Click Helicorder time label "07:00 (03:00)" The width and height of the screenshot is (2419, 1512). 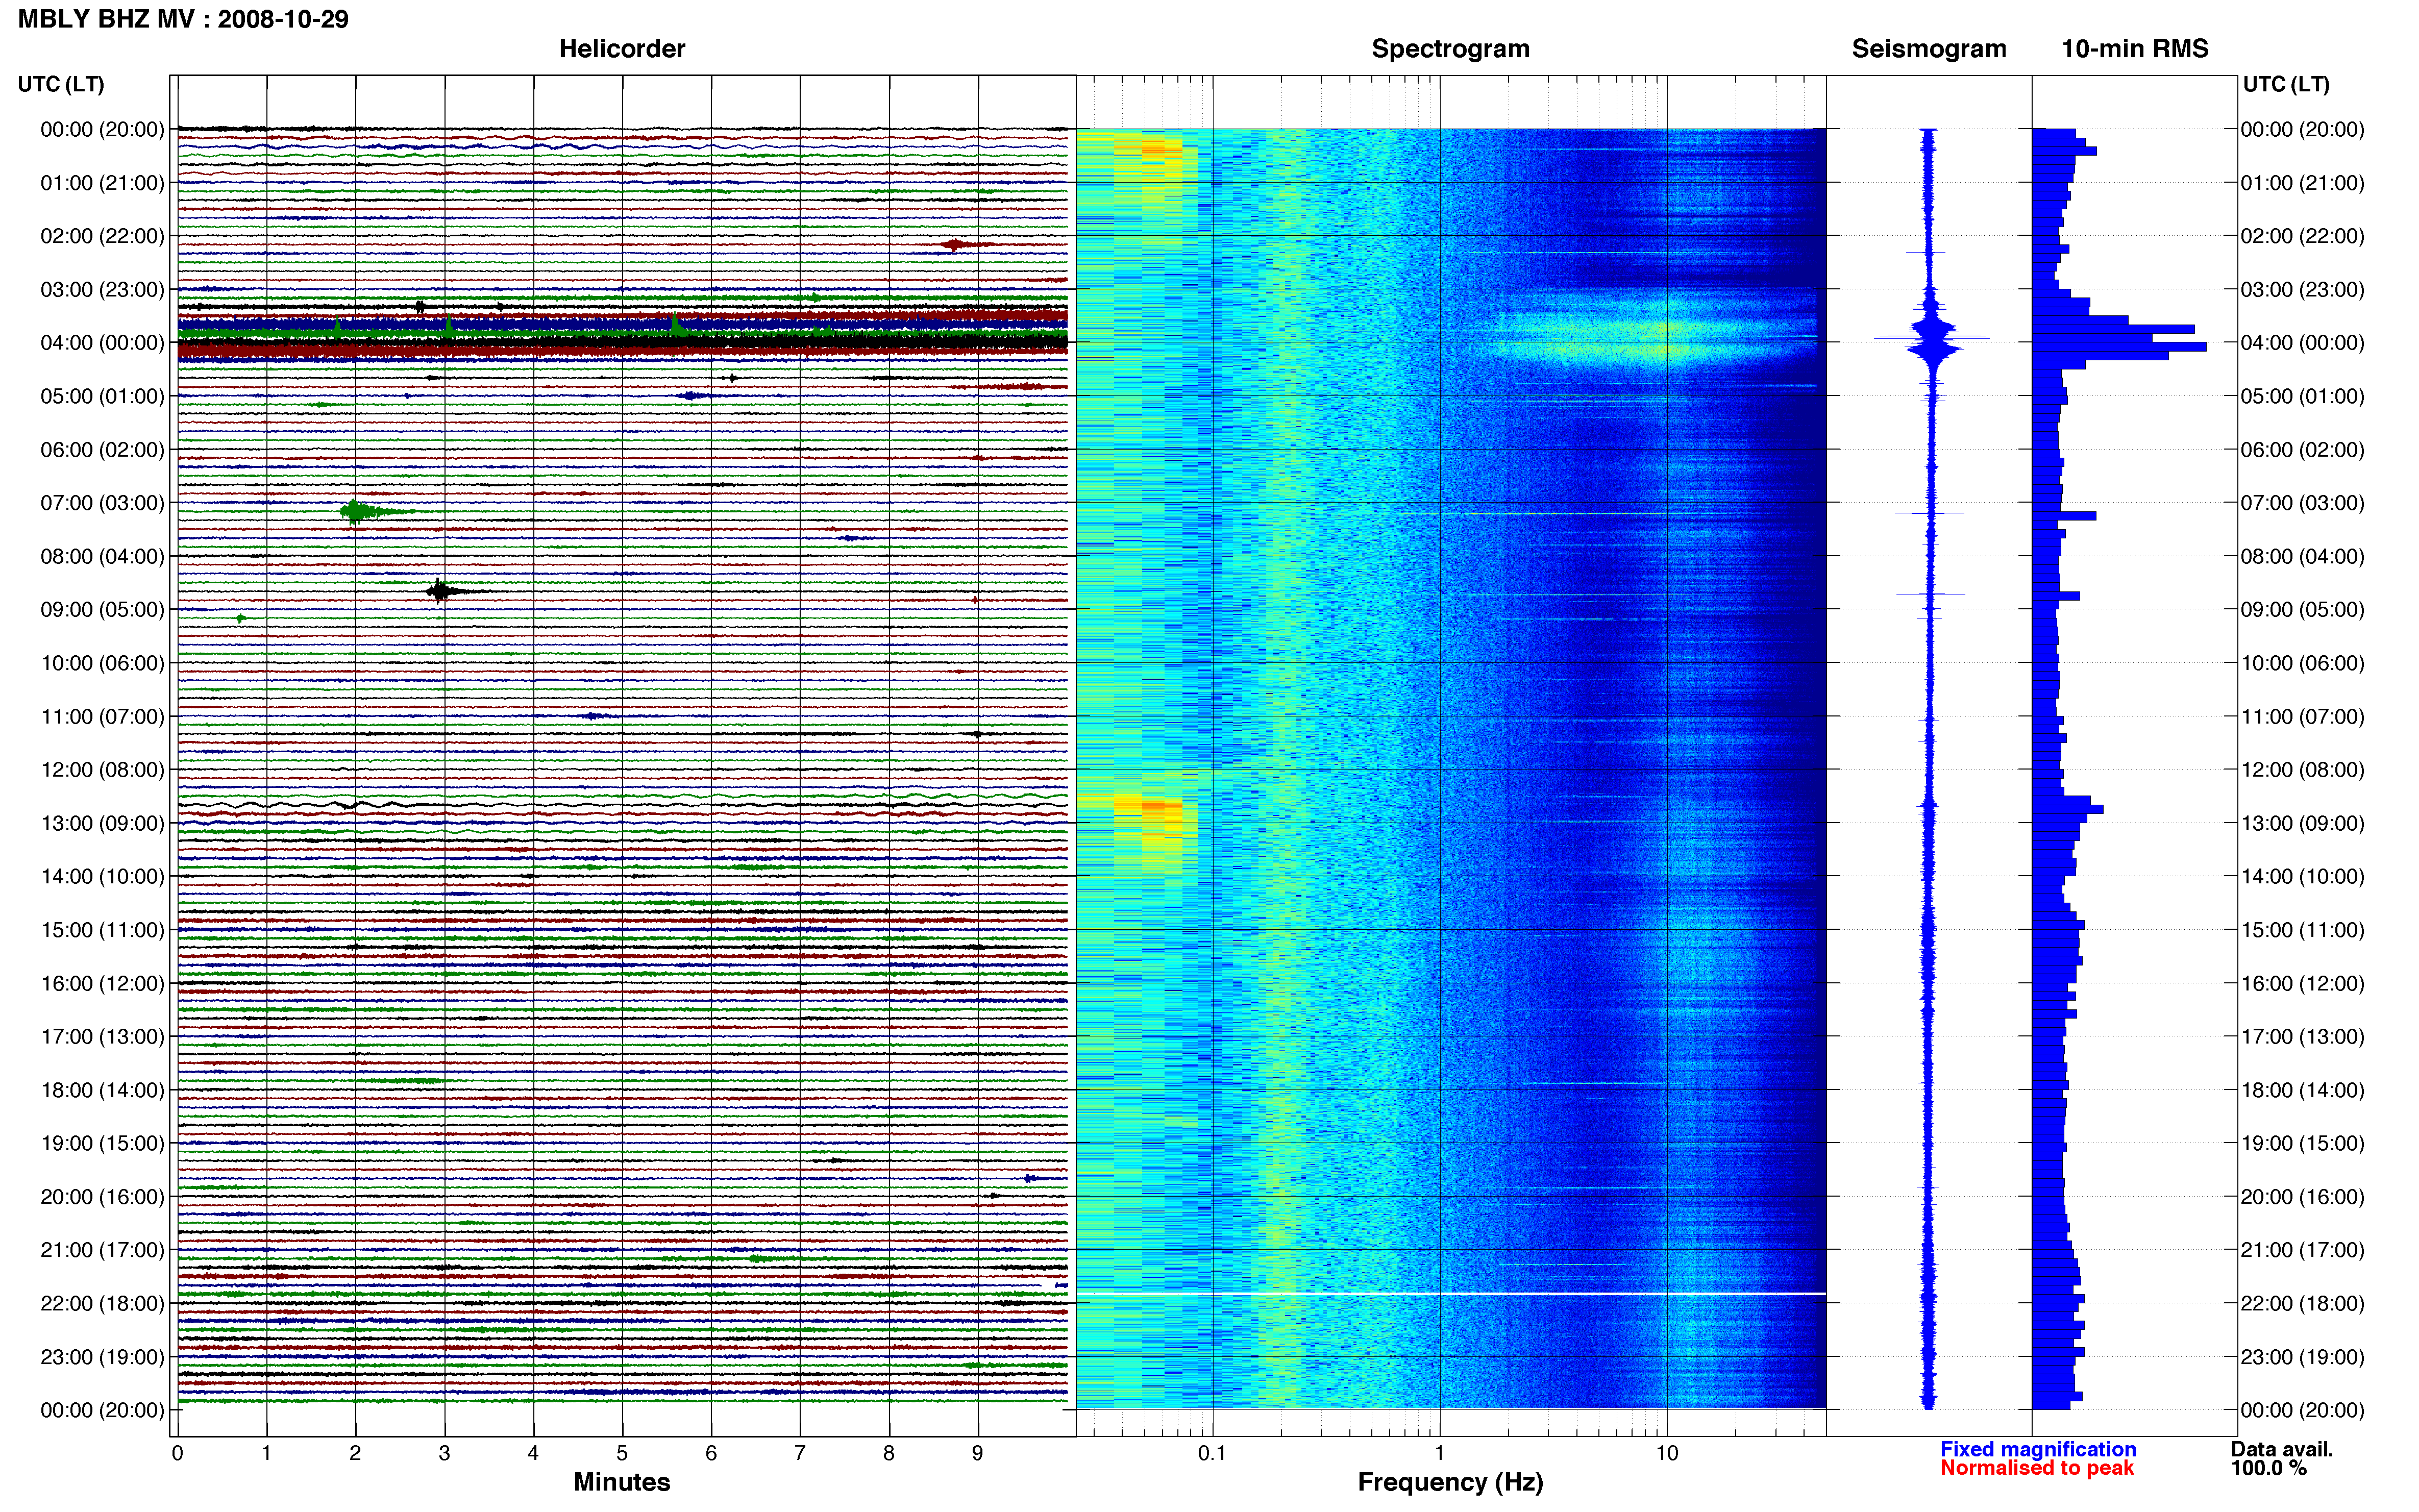pyautogui.click(x=102, y=502)
